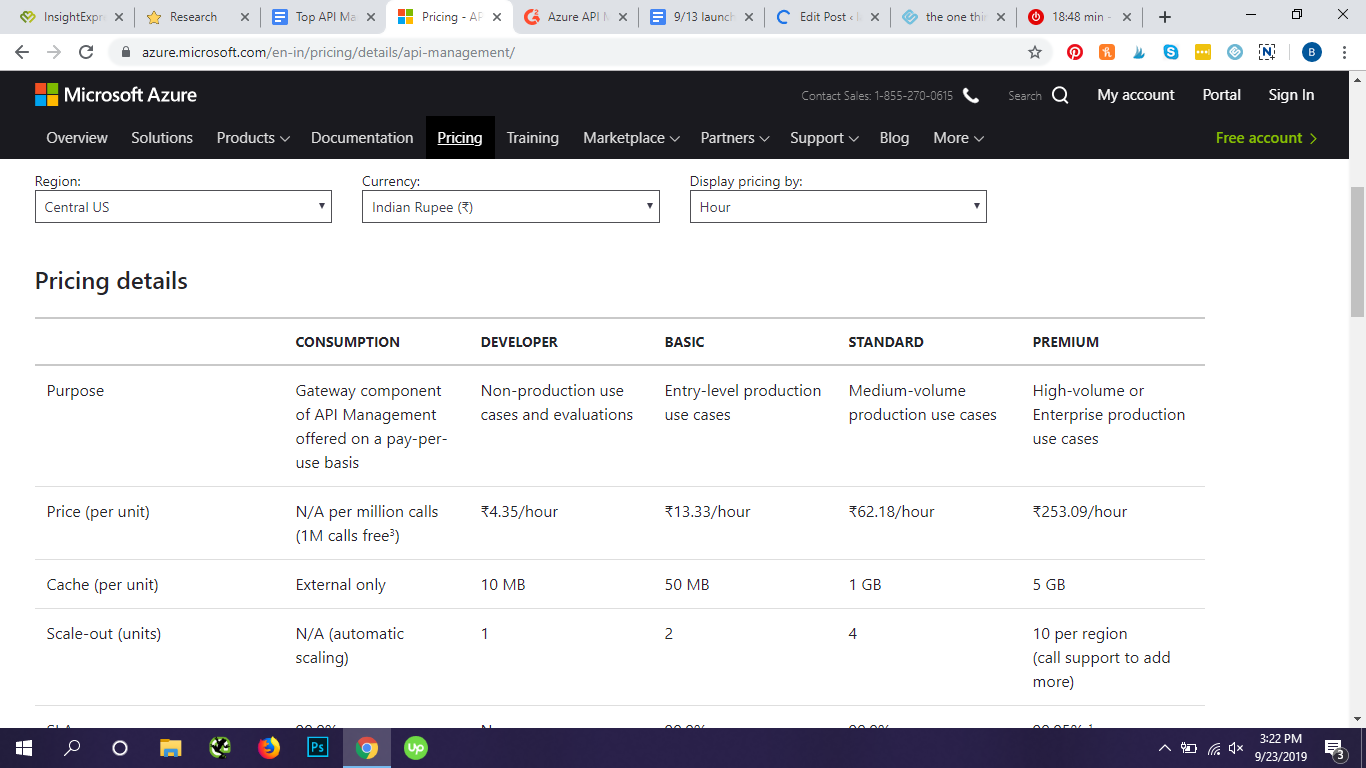Image resolution: width=1366 pixels, height=768 pixels.
Task: Open Photoshop from the taskbar
Action: pos(318,747)
